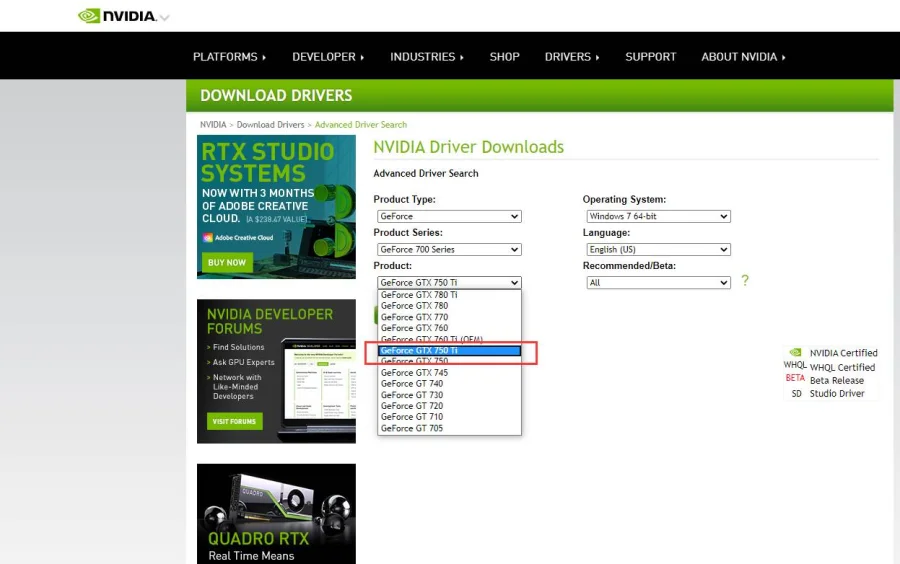Open the ABOUT NVIDIA menu

(x=743, y=57)
